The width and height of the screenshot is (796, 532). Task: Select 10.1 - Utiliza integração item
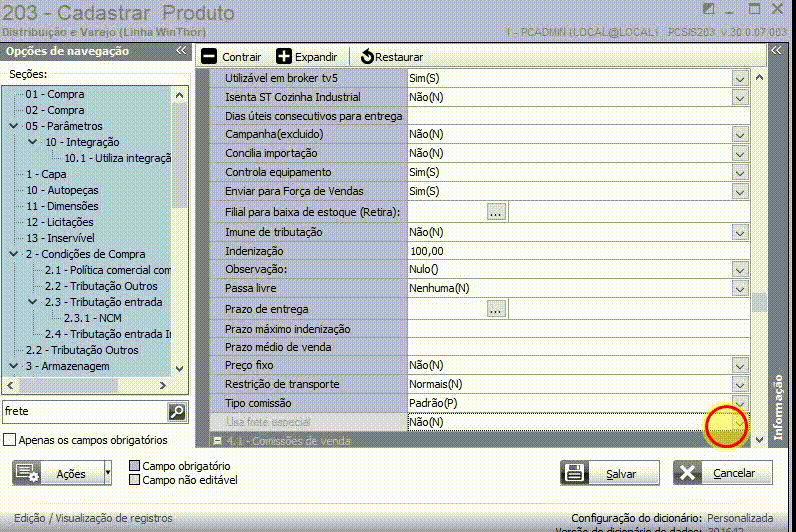[x=118, y=158]
